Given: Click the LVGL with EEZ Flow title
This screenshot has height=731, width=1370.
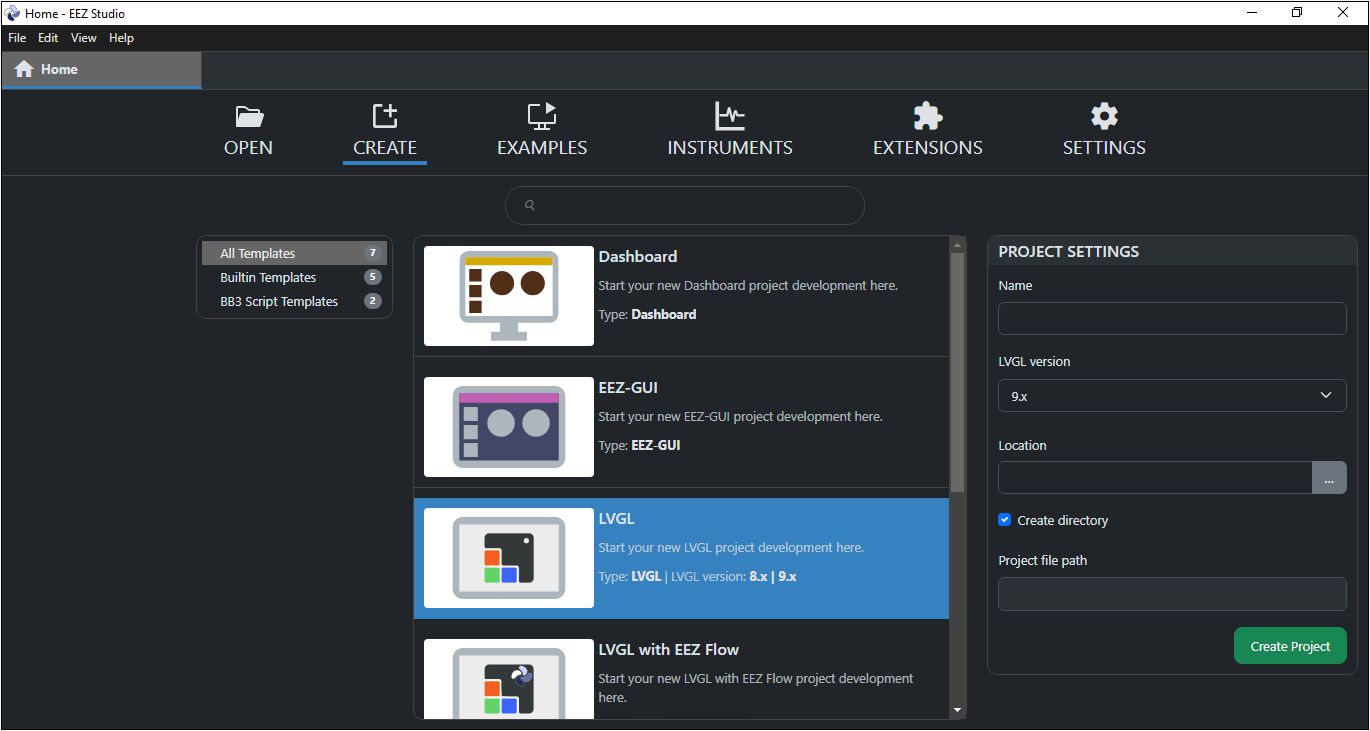Looking at the screenshot, I should (669, 650).
